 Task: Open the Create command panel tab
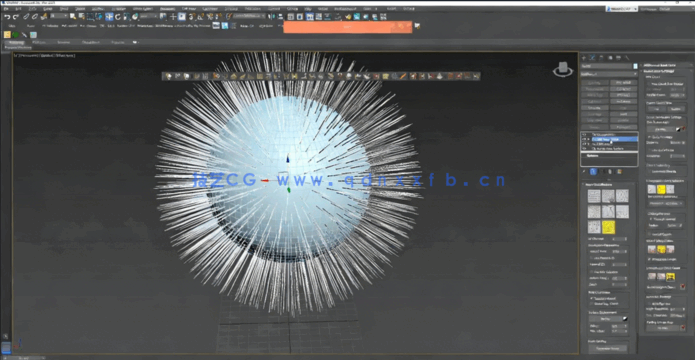pos(584,58)
